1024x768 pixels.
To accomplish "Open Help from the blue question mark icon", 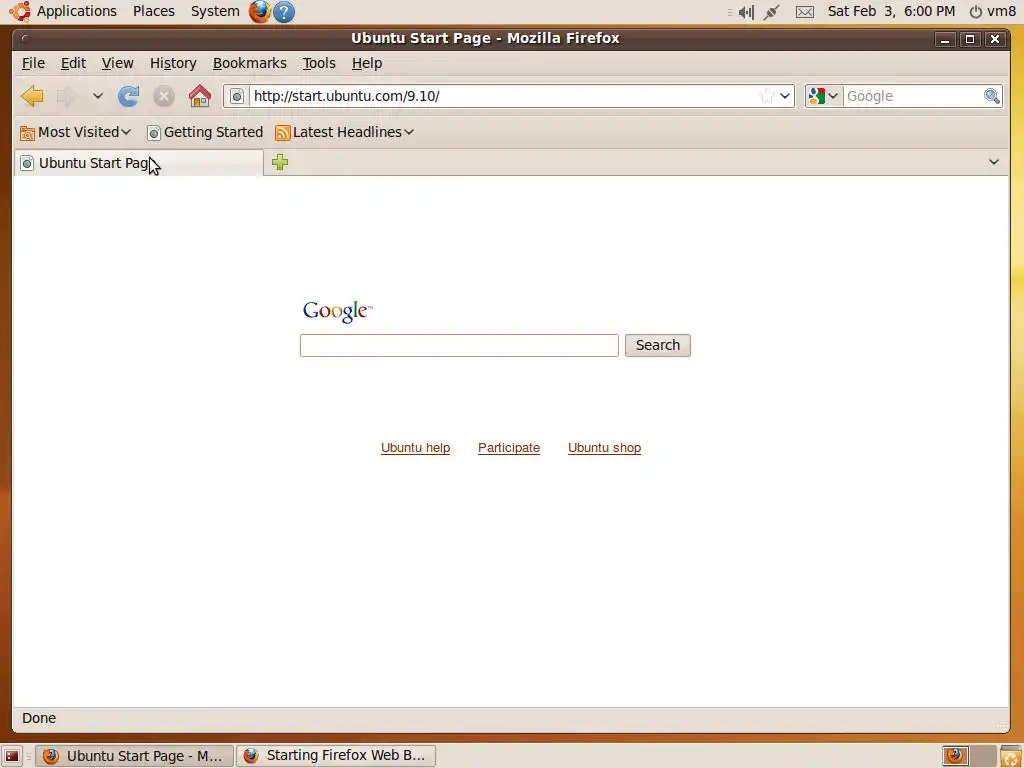I will (284, 12).
